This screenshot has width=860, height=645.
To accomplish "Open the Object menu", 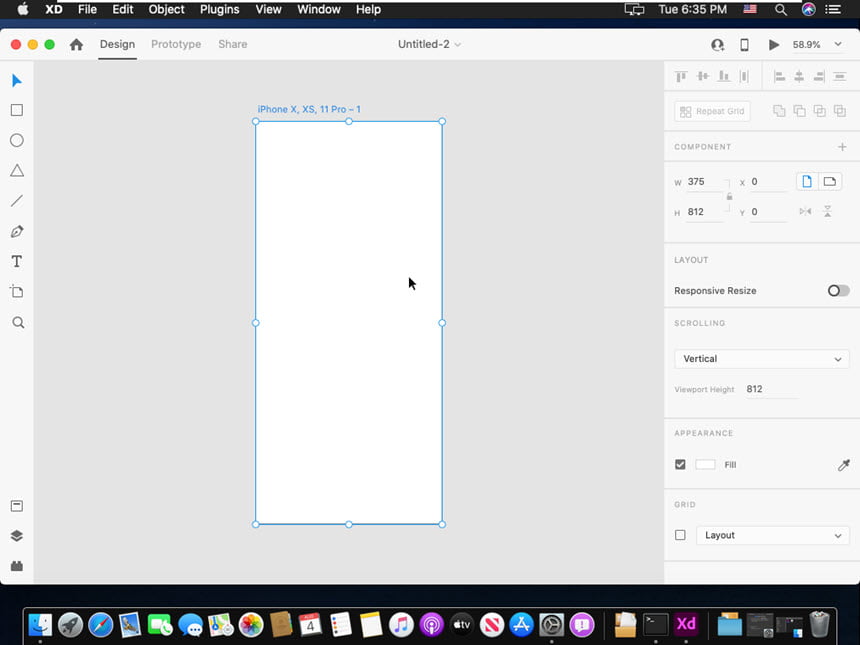I will click(166, 9).
